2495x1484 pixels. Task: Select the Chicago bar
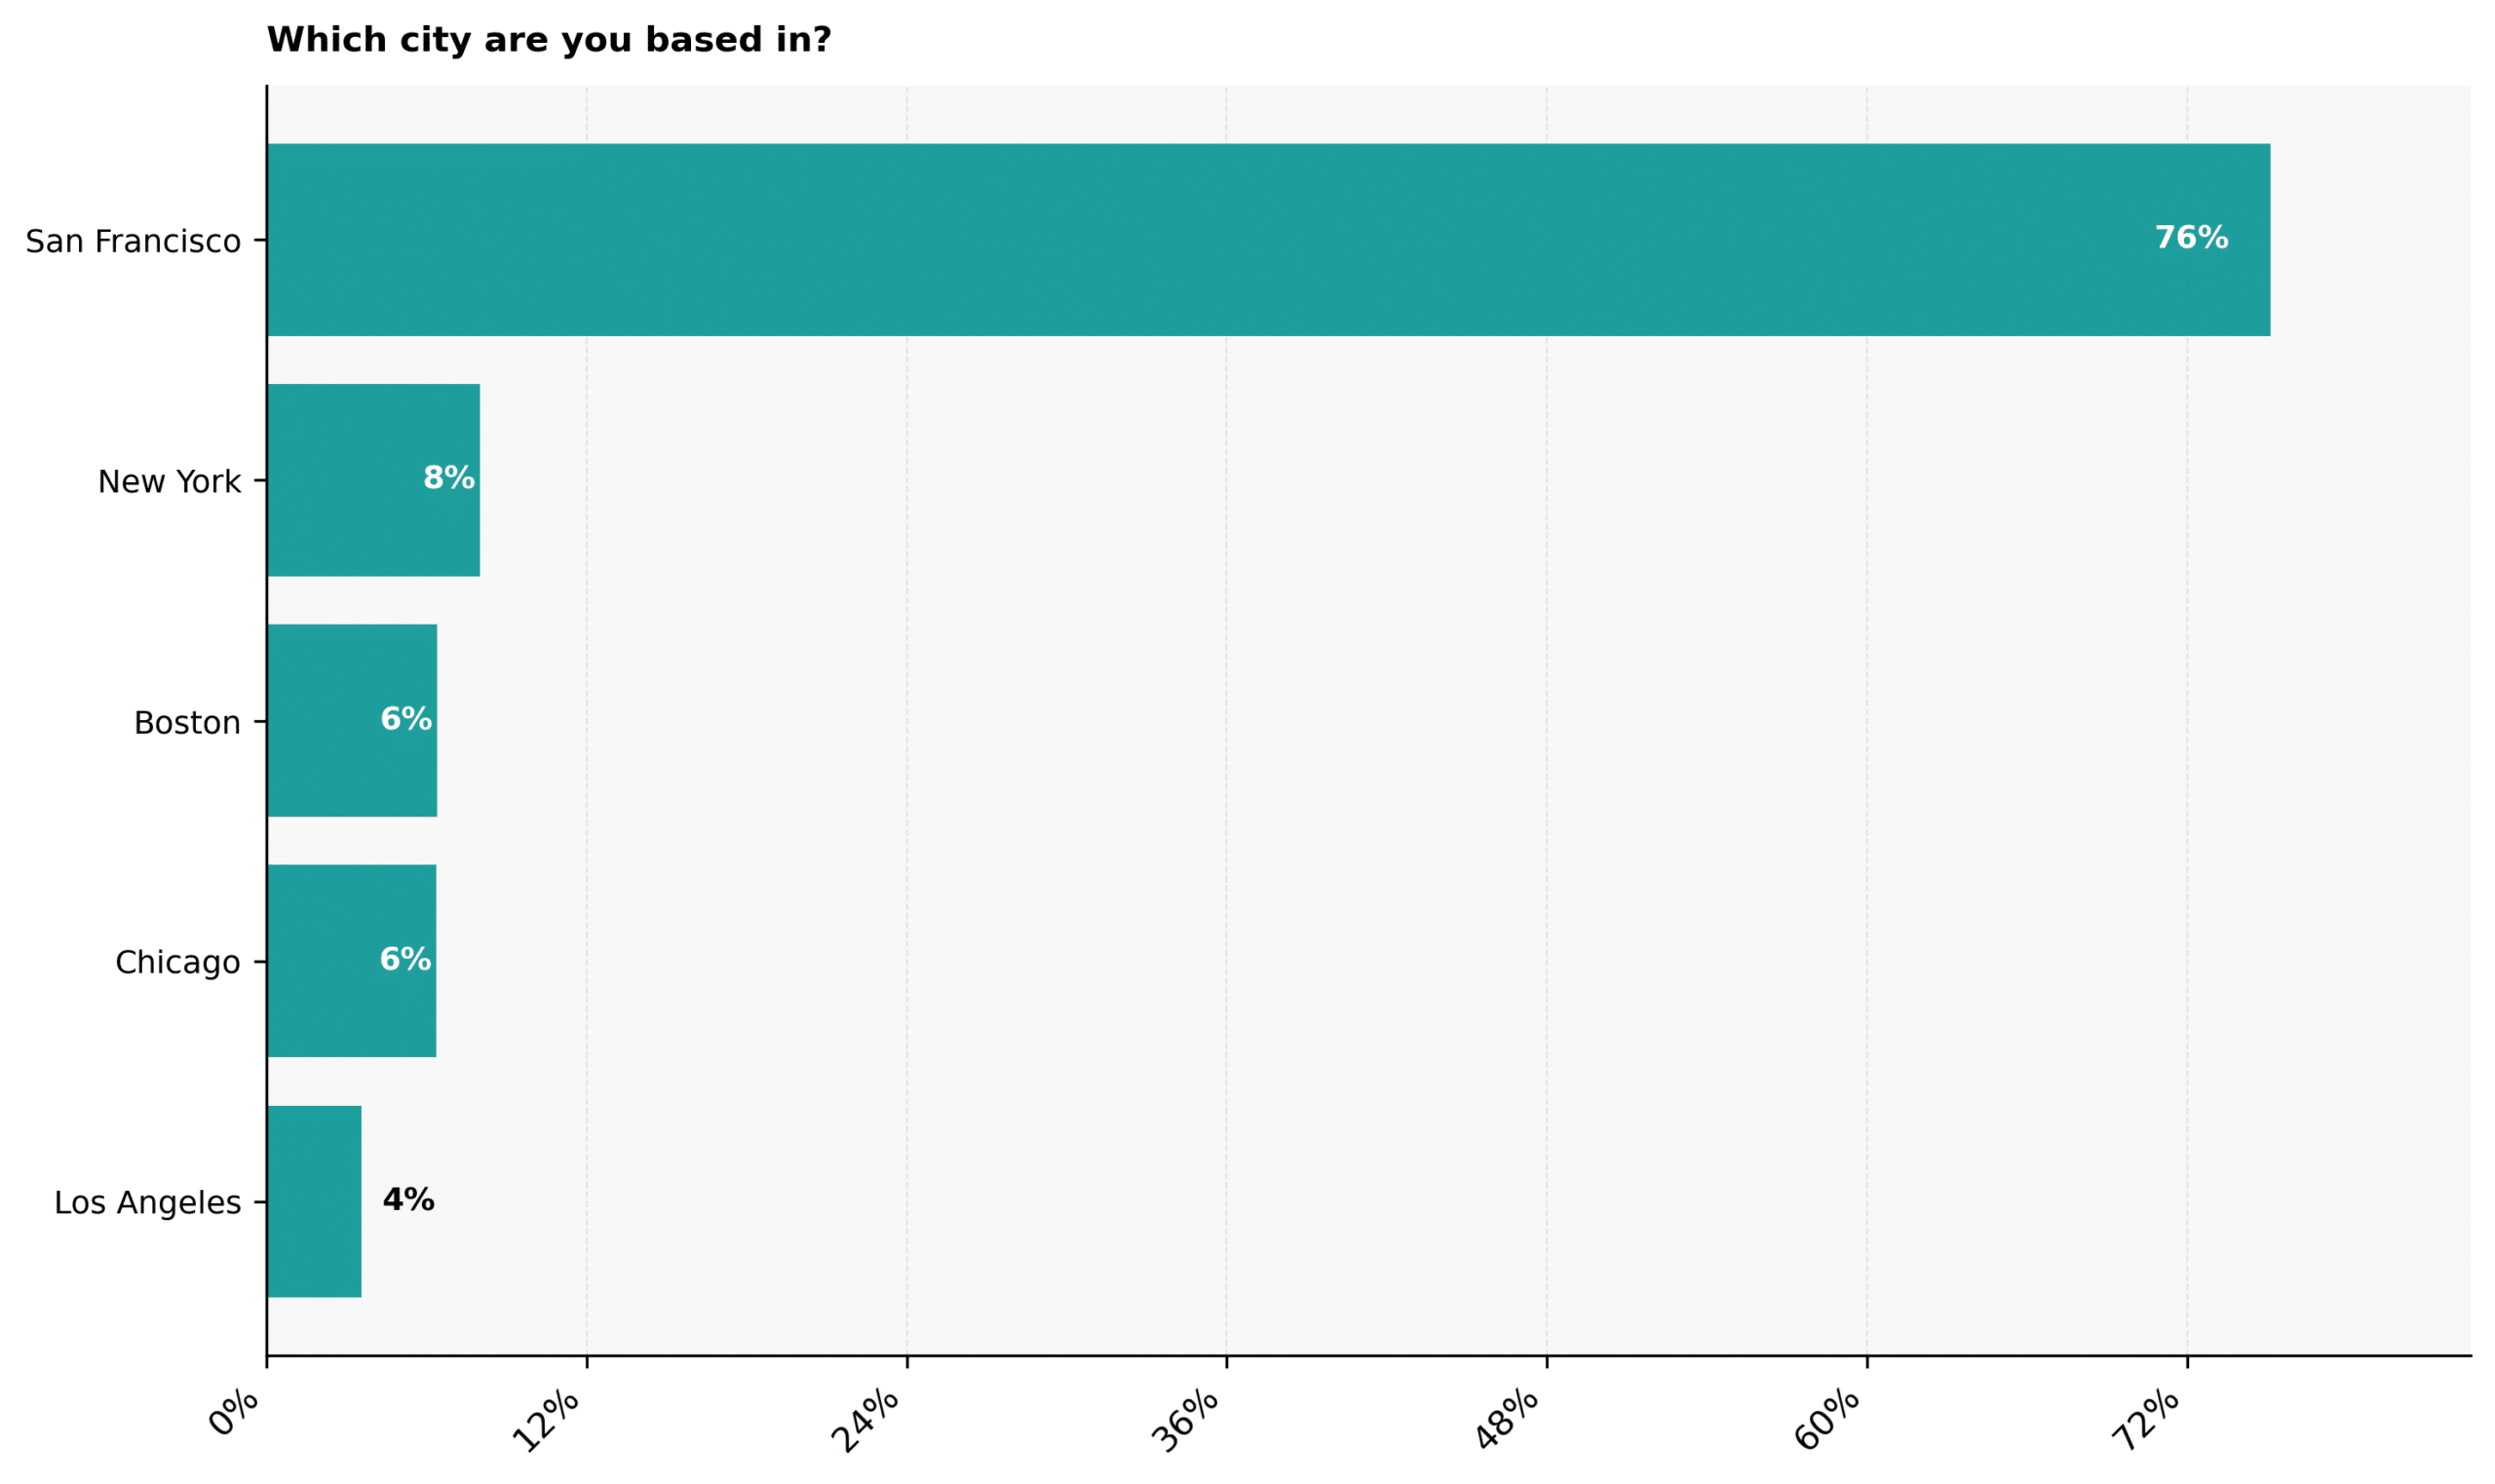point(351,961)
